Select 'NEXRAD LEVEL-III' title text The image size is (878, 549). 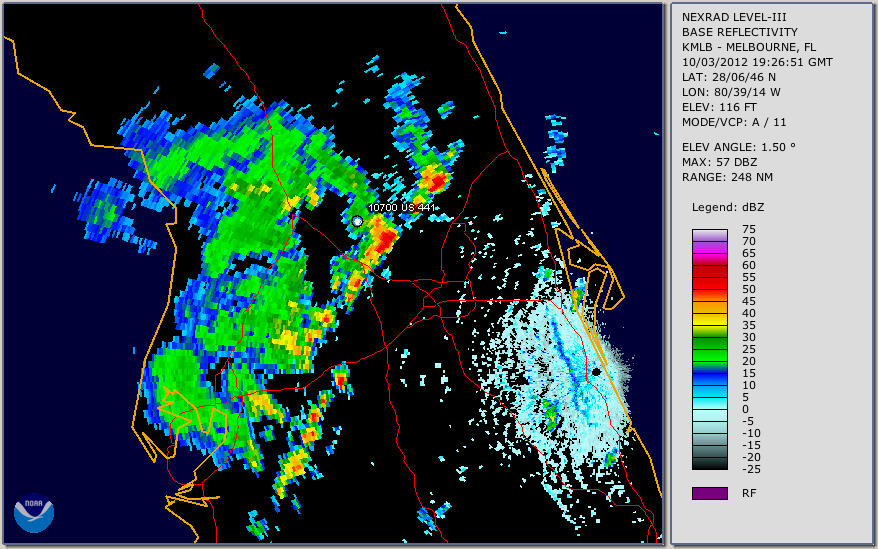tap(734, 17)
